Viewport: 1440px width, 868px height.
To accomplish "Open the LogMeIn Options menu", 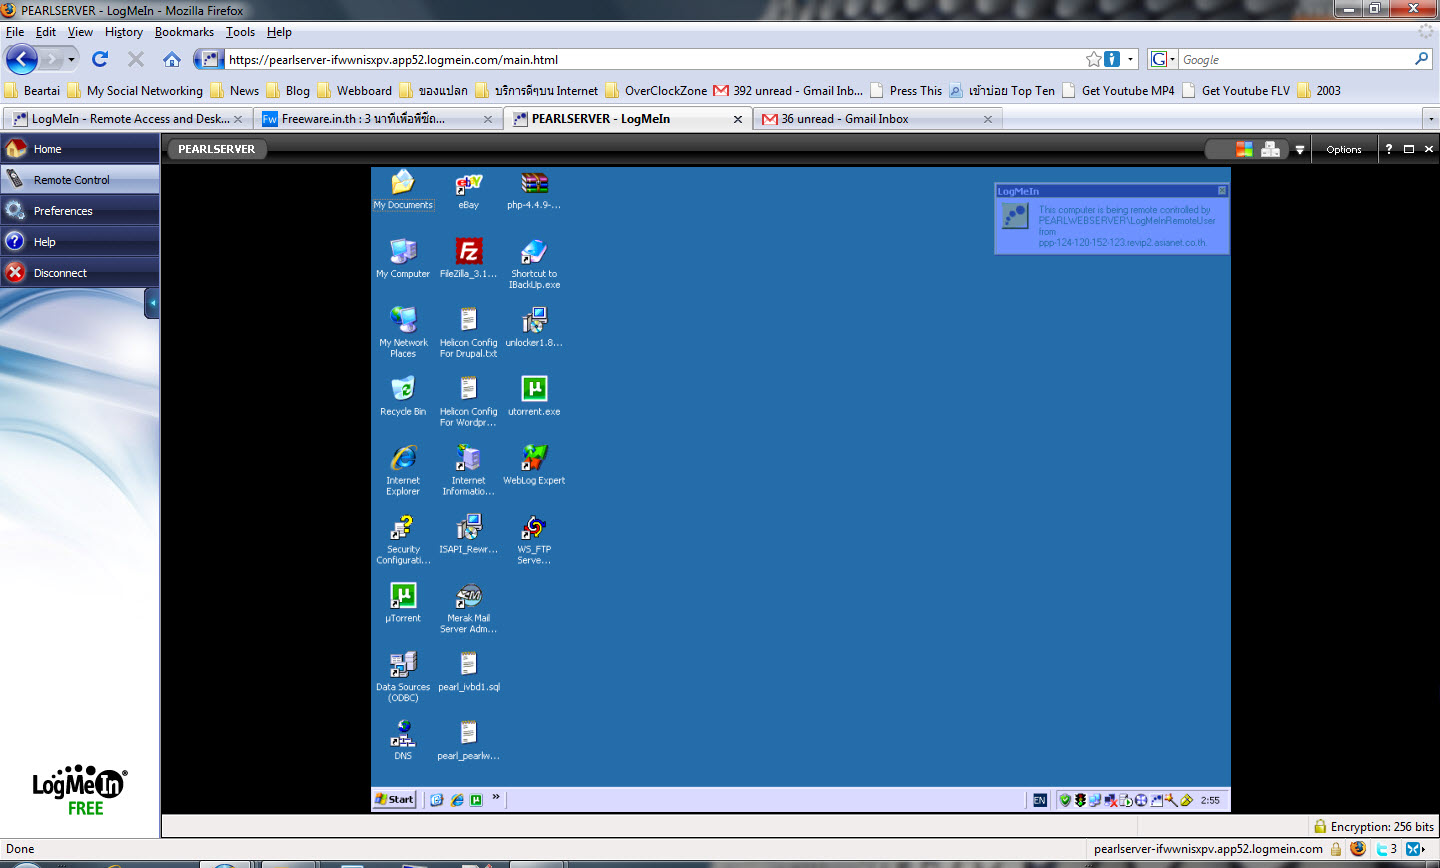I will (x=1344, y=149).
